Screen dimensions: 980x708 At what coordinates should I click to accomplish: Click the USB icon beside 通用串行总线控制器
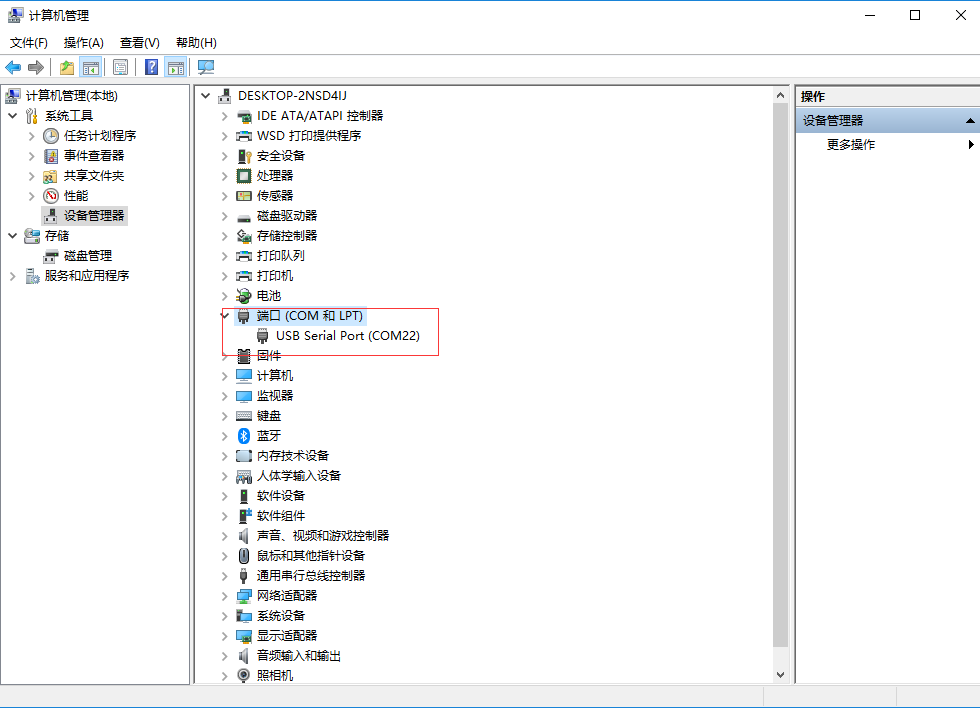point(244,576)
